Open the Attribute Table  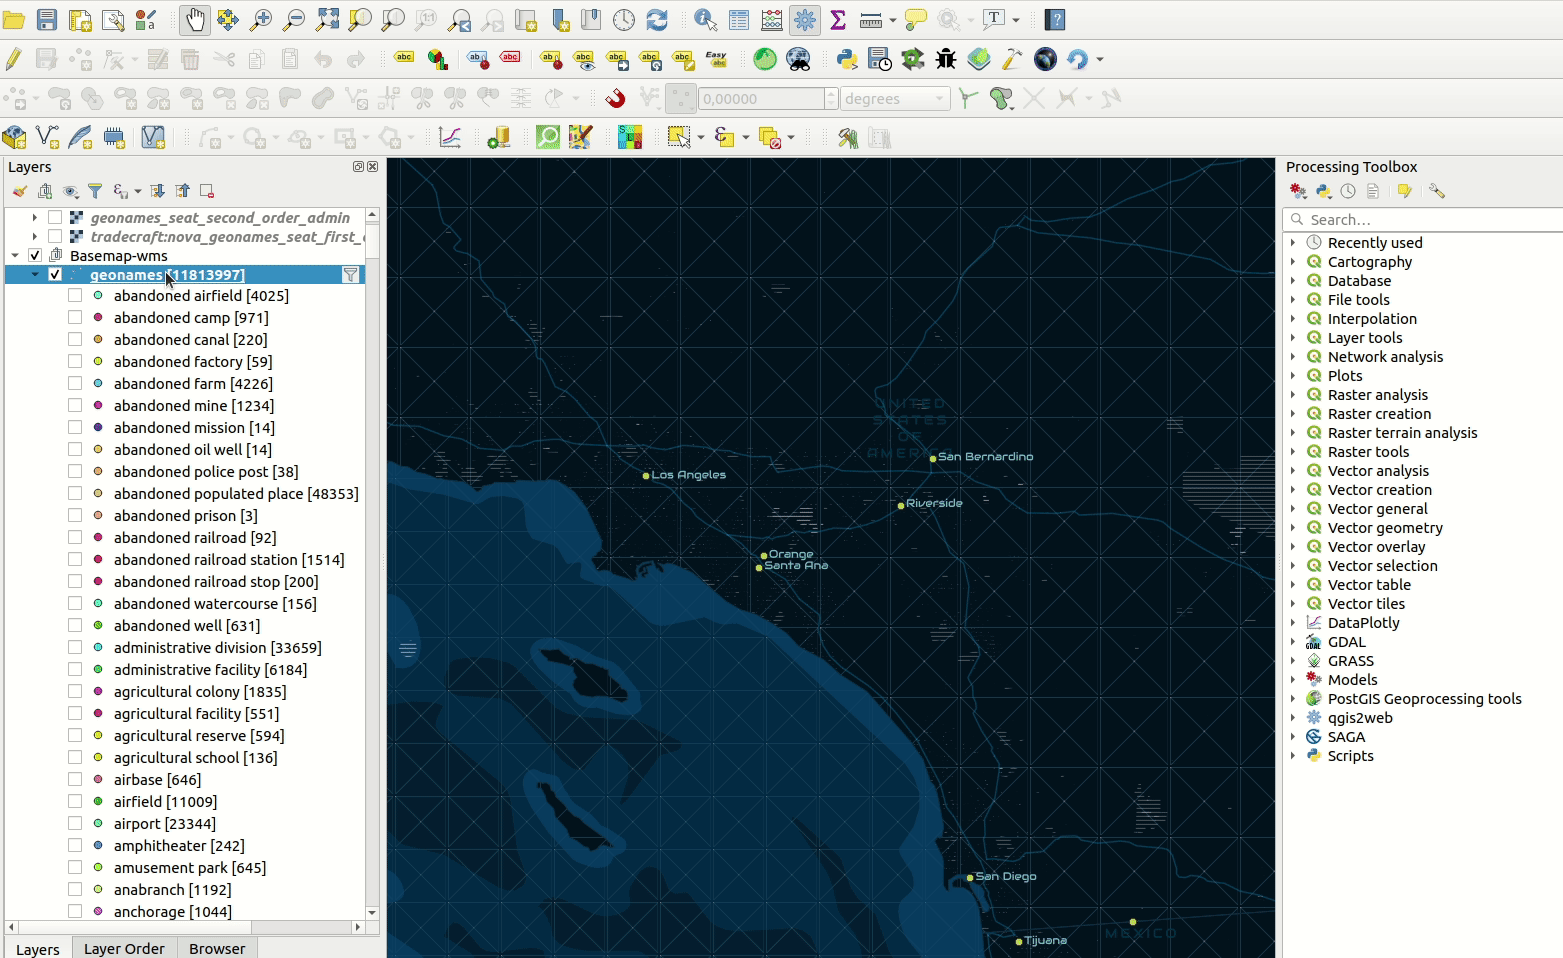tap(738, 19)
